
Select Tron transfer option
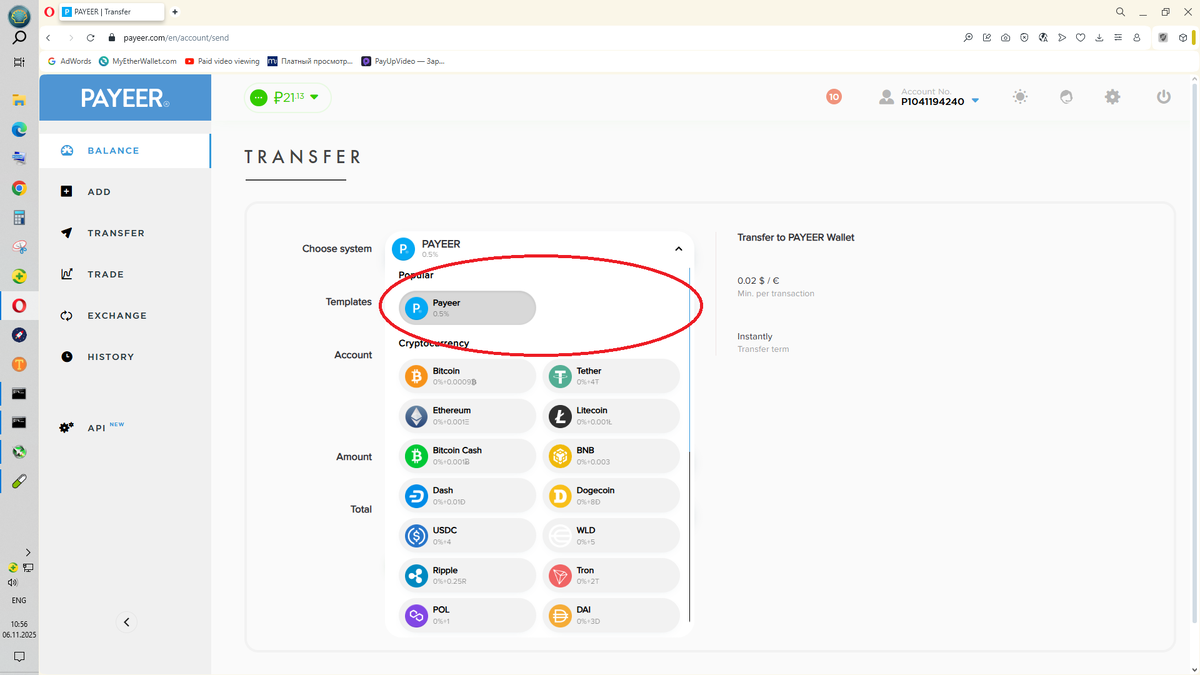click(x=611, y=576)
